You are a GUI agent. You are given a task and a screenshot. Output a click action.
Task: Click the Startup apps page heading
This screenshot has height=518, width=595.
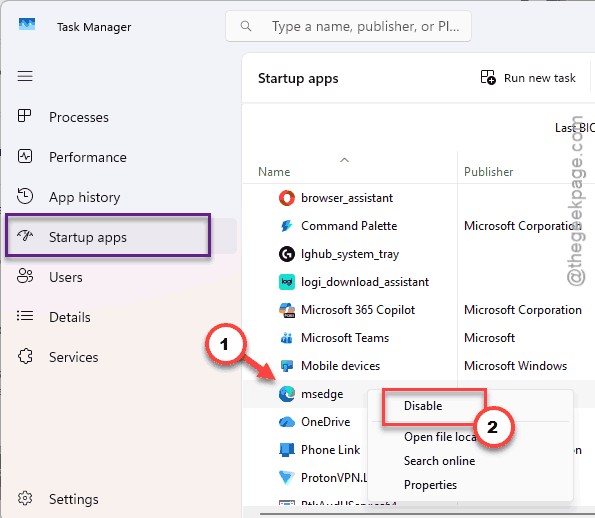tap(298, 79)
